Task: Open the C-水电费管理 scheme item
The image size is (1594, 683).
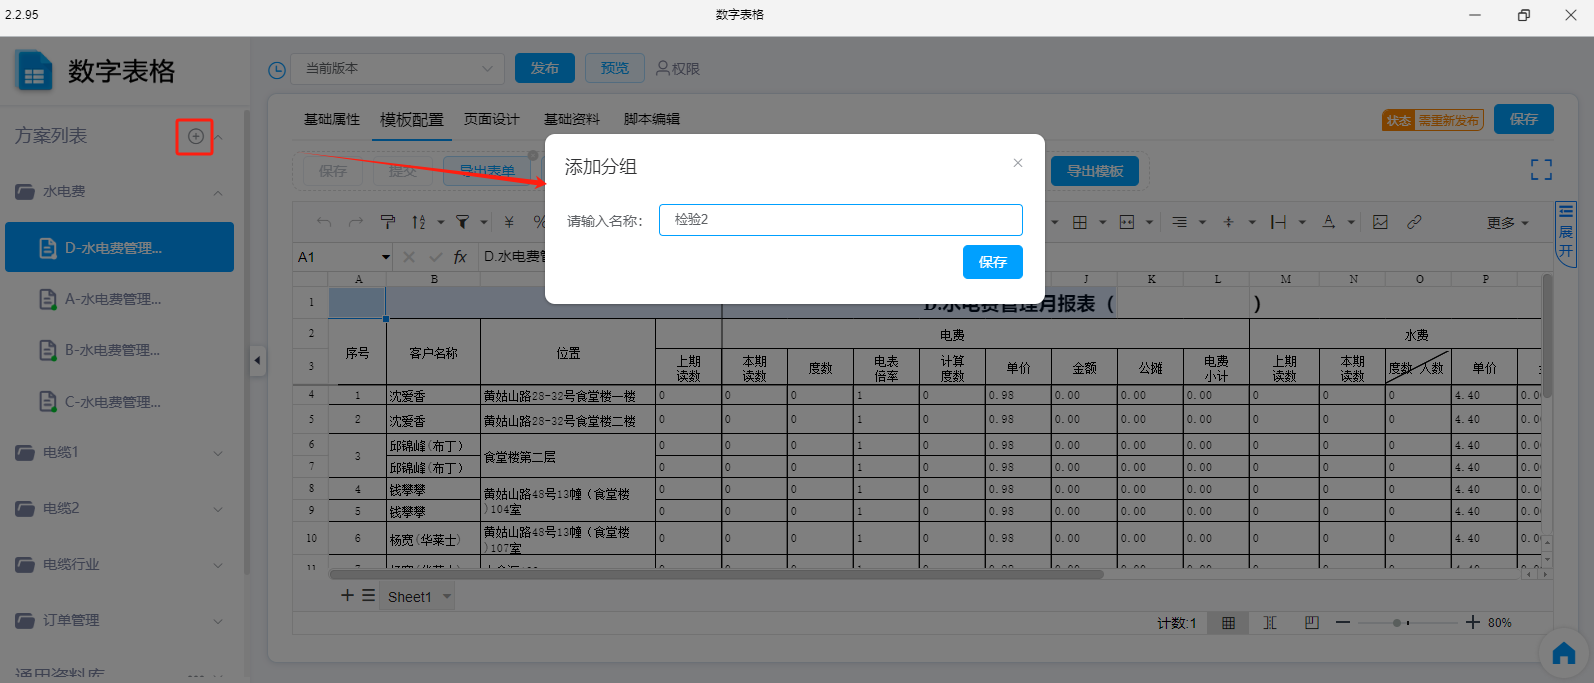Action: coord(120,402)
